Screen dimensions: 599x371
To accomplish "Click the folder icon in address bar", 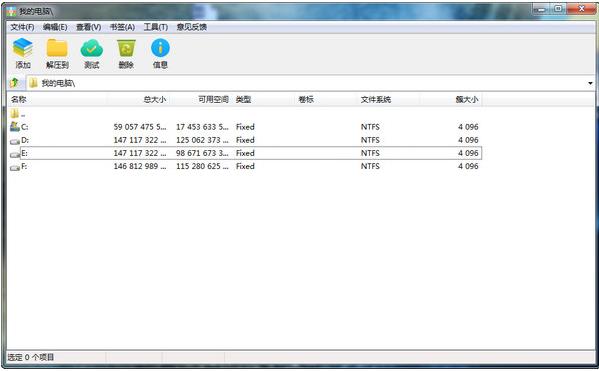I will (33, 83).
